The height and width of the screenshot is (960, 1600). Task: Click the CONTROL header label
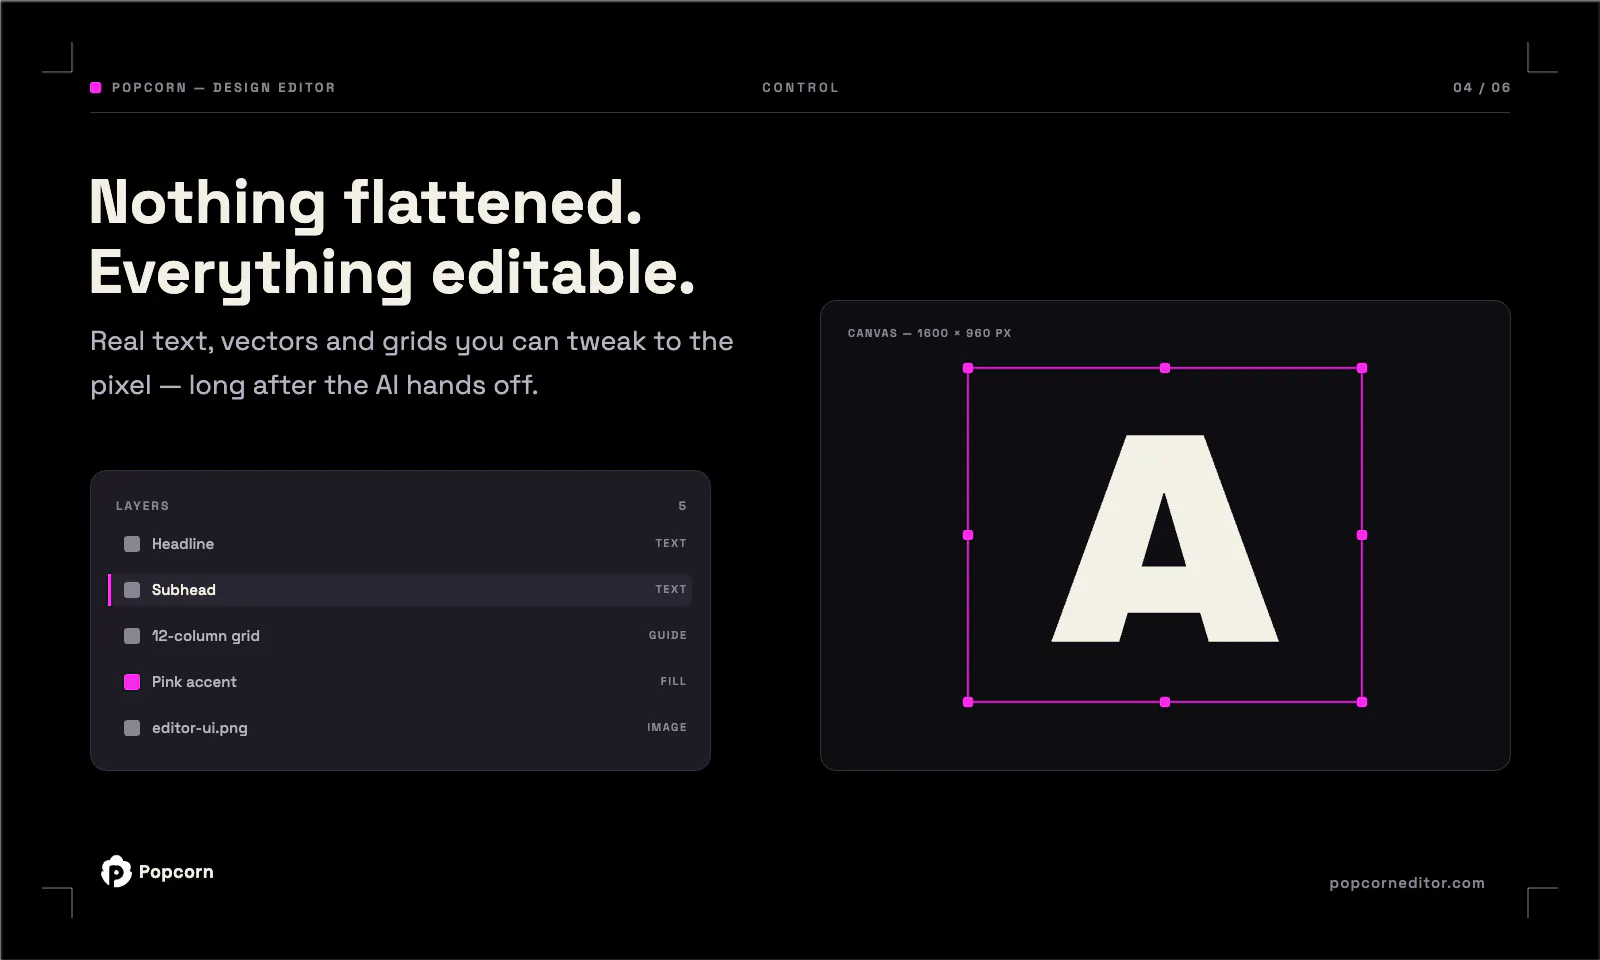click(800, 88)
